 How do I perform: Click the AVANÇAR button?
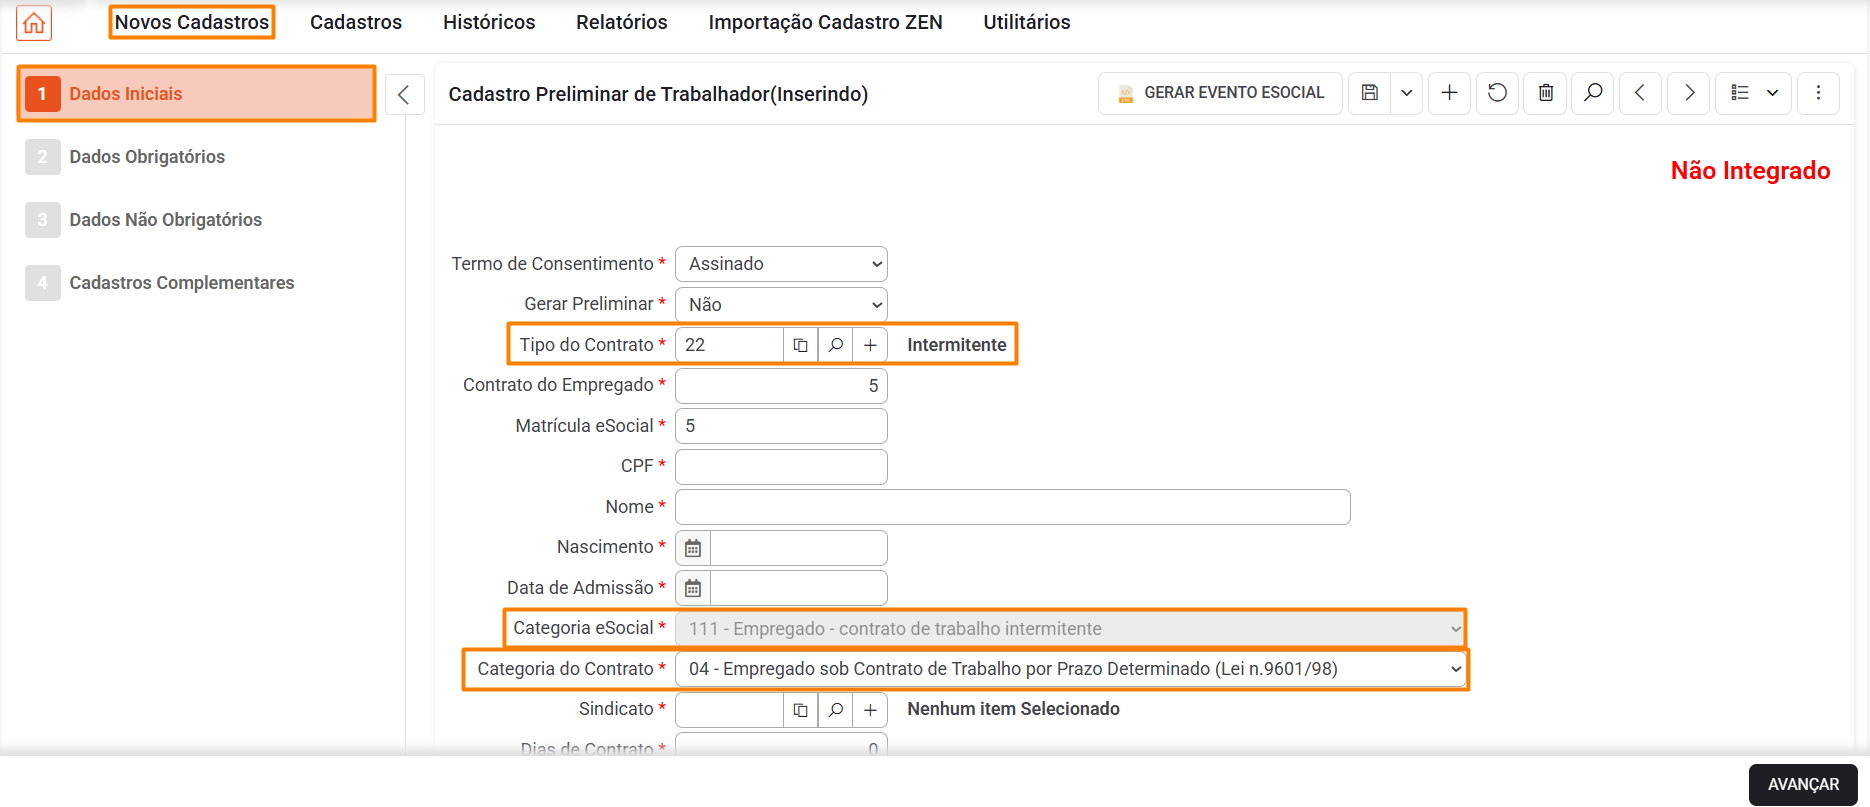[1803, 785]
